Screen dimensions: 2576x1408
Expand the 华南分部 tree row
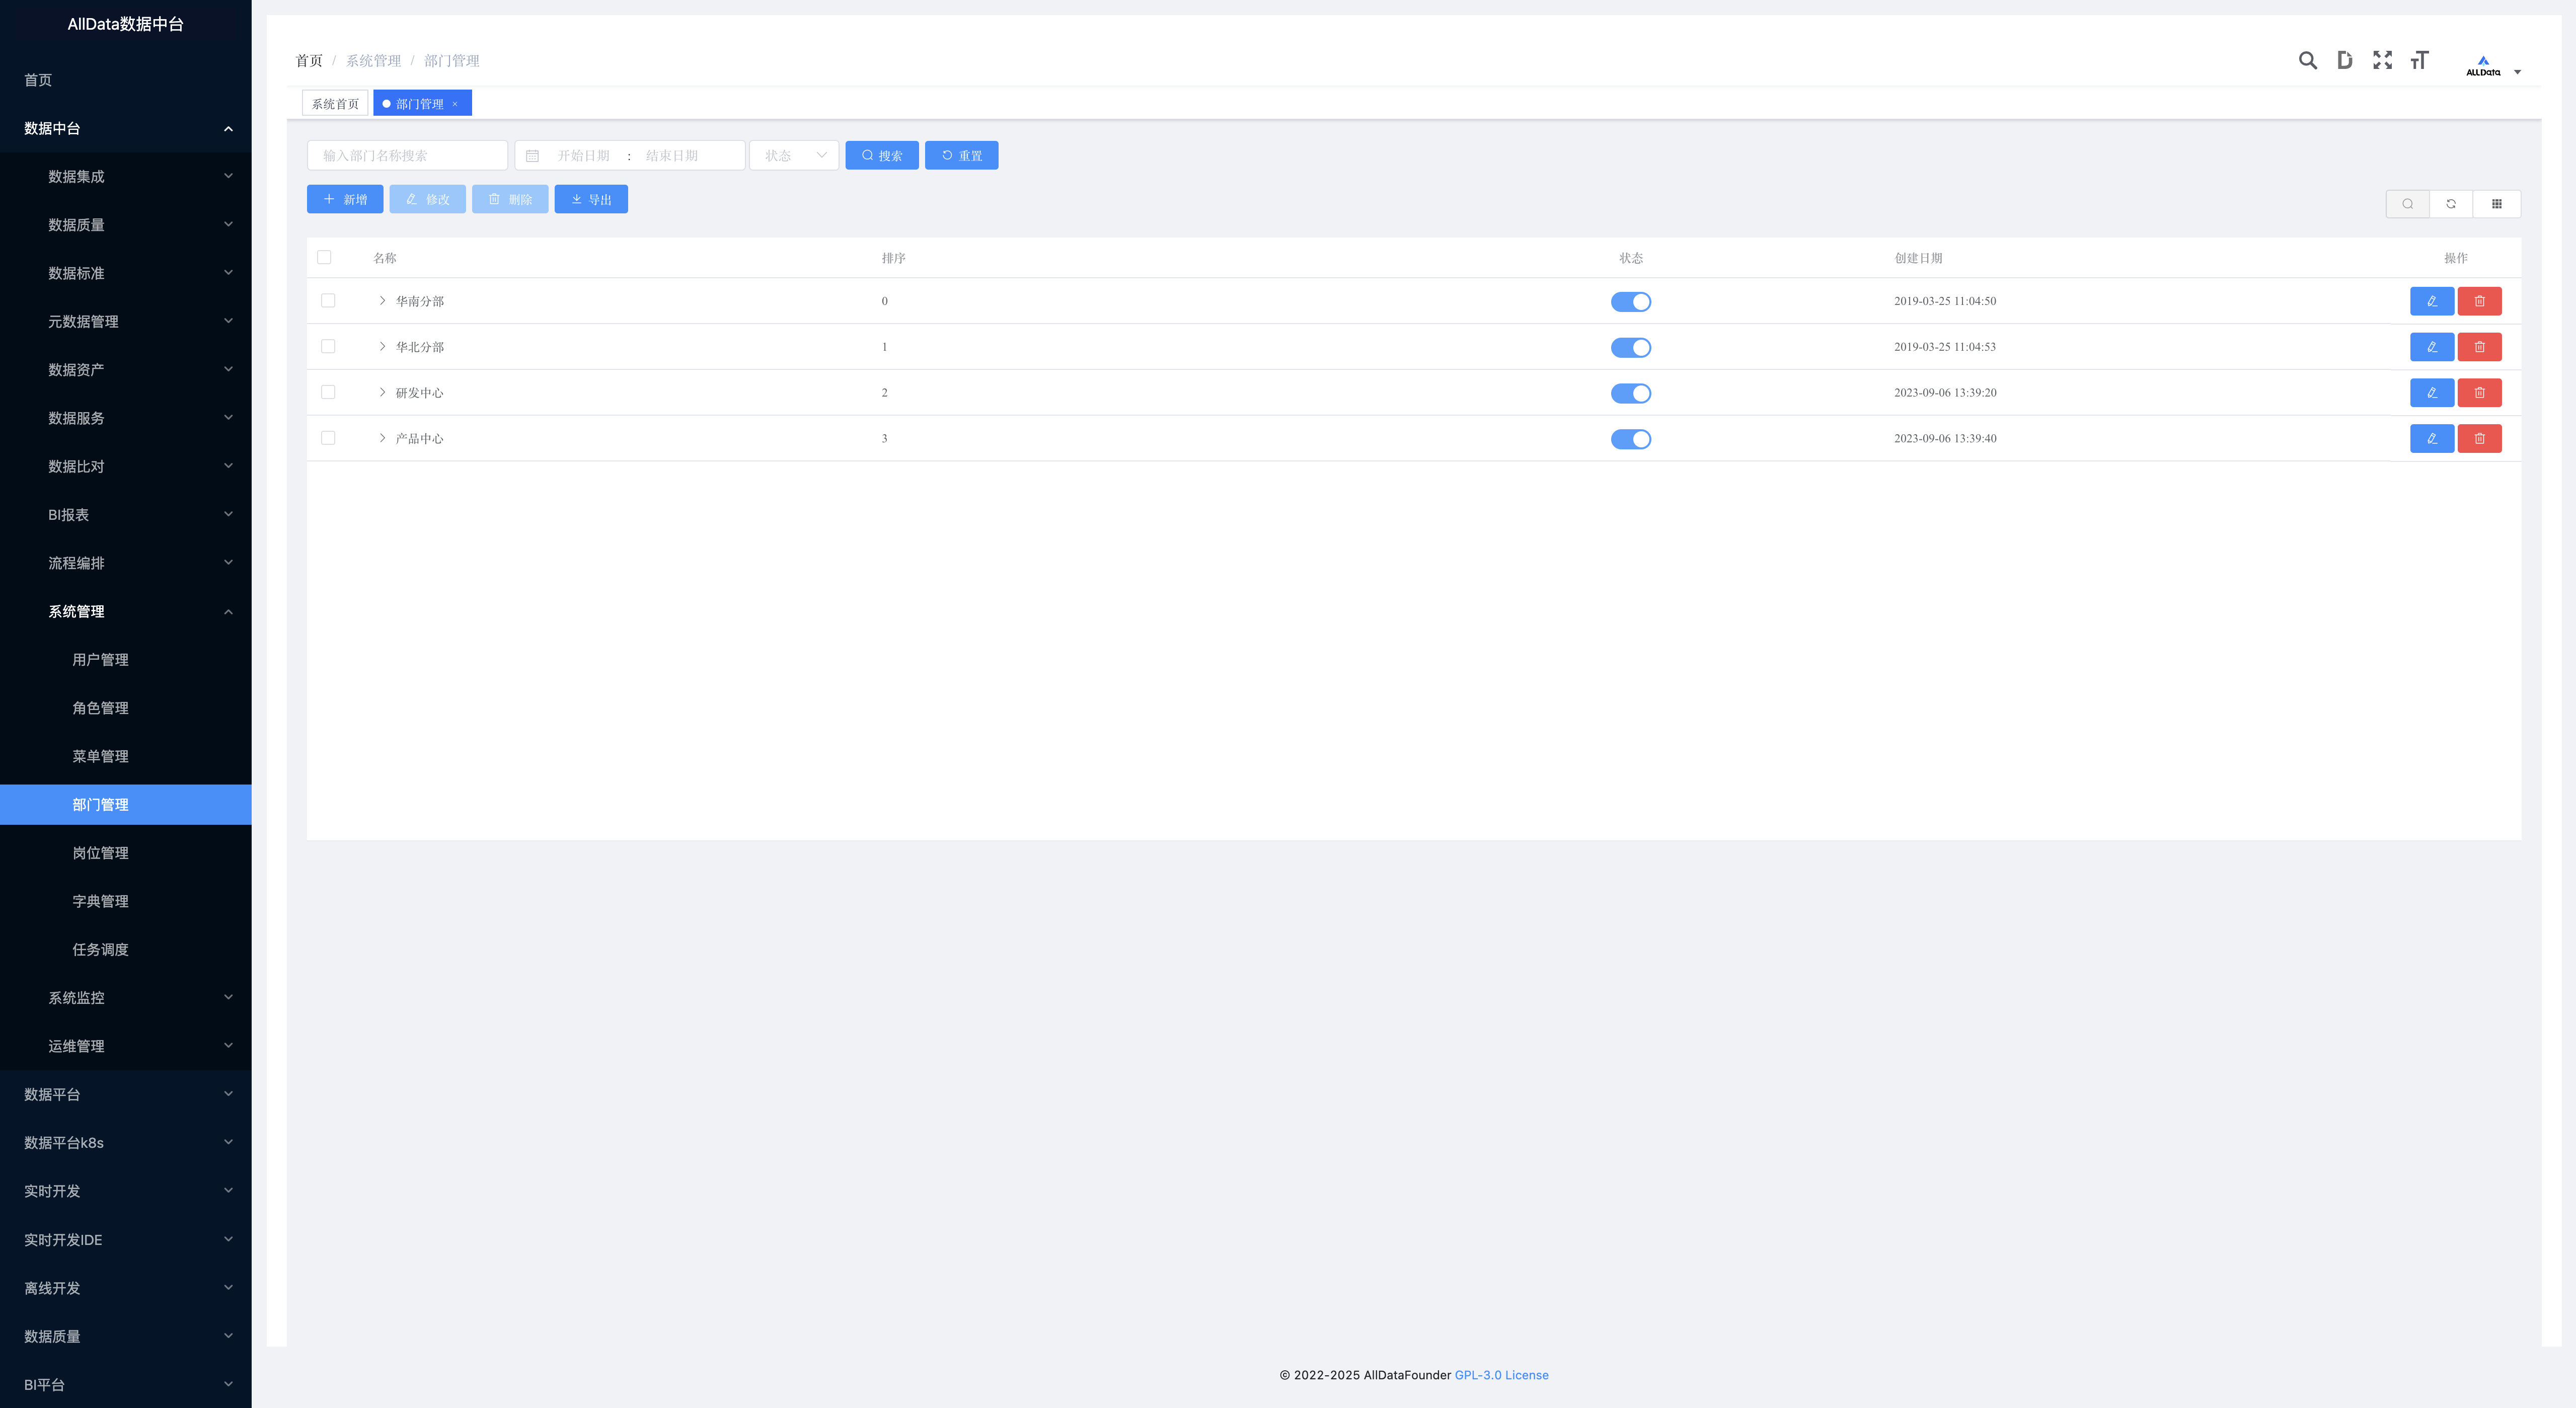[382, 301]
